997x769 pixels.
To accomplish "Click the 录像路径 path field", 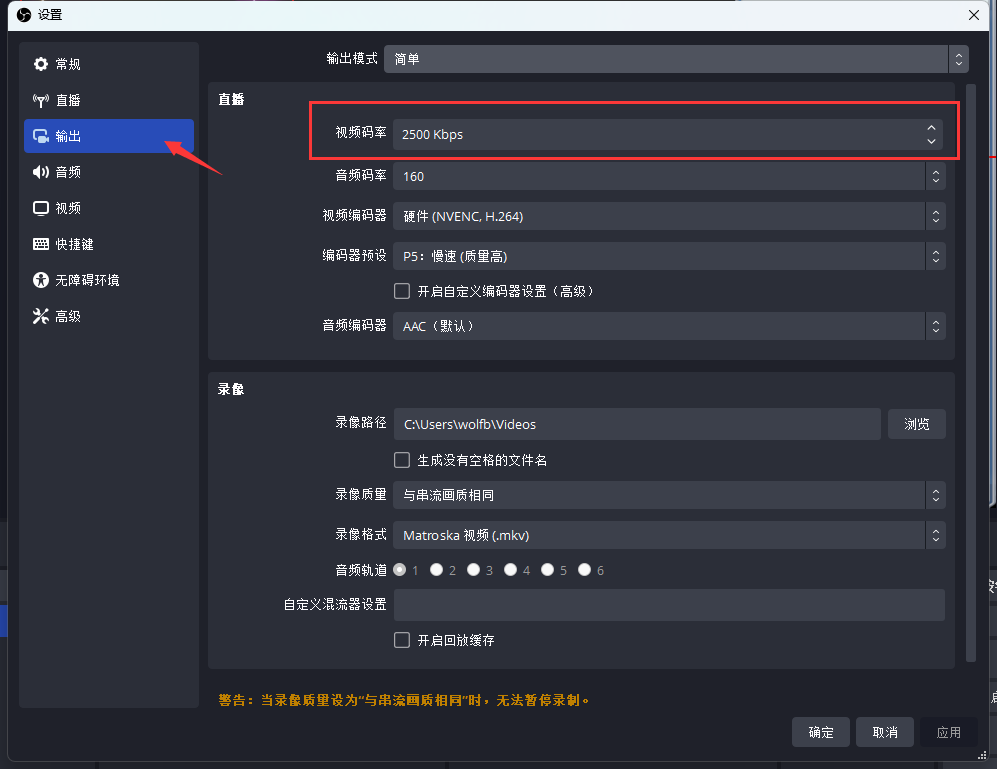I will [x=637, y=424].
